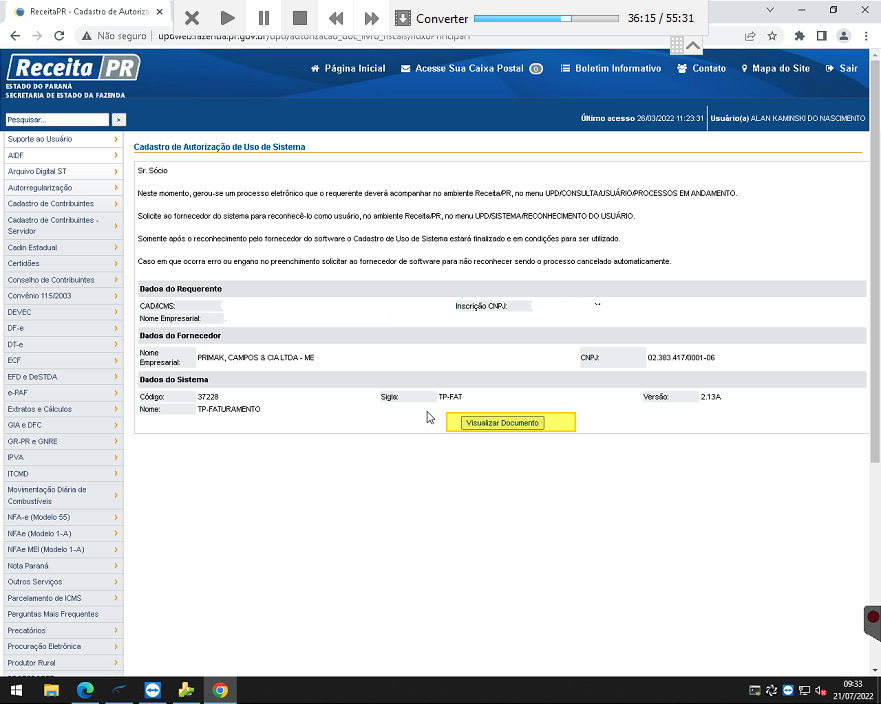881x704 pixels.
Task: Open Chrome extensions puzzle icon
Action: coord(800,36)
